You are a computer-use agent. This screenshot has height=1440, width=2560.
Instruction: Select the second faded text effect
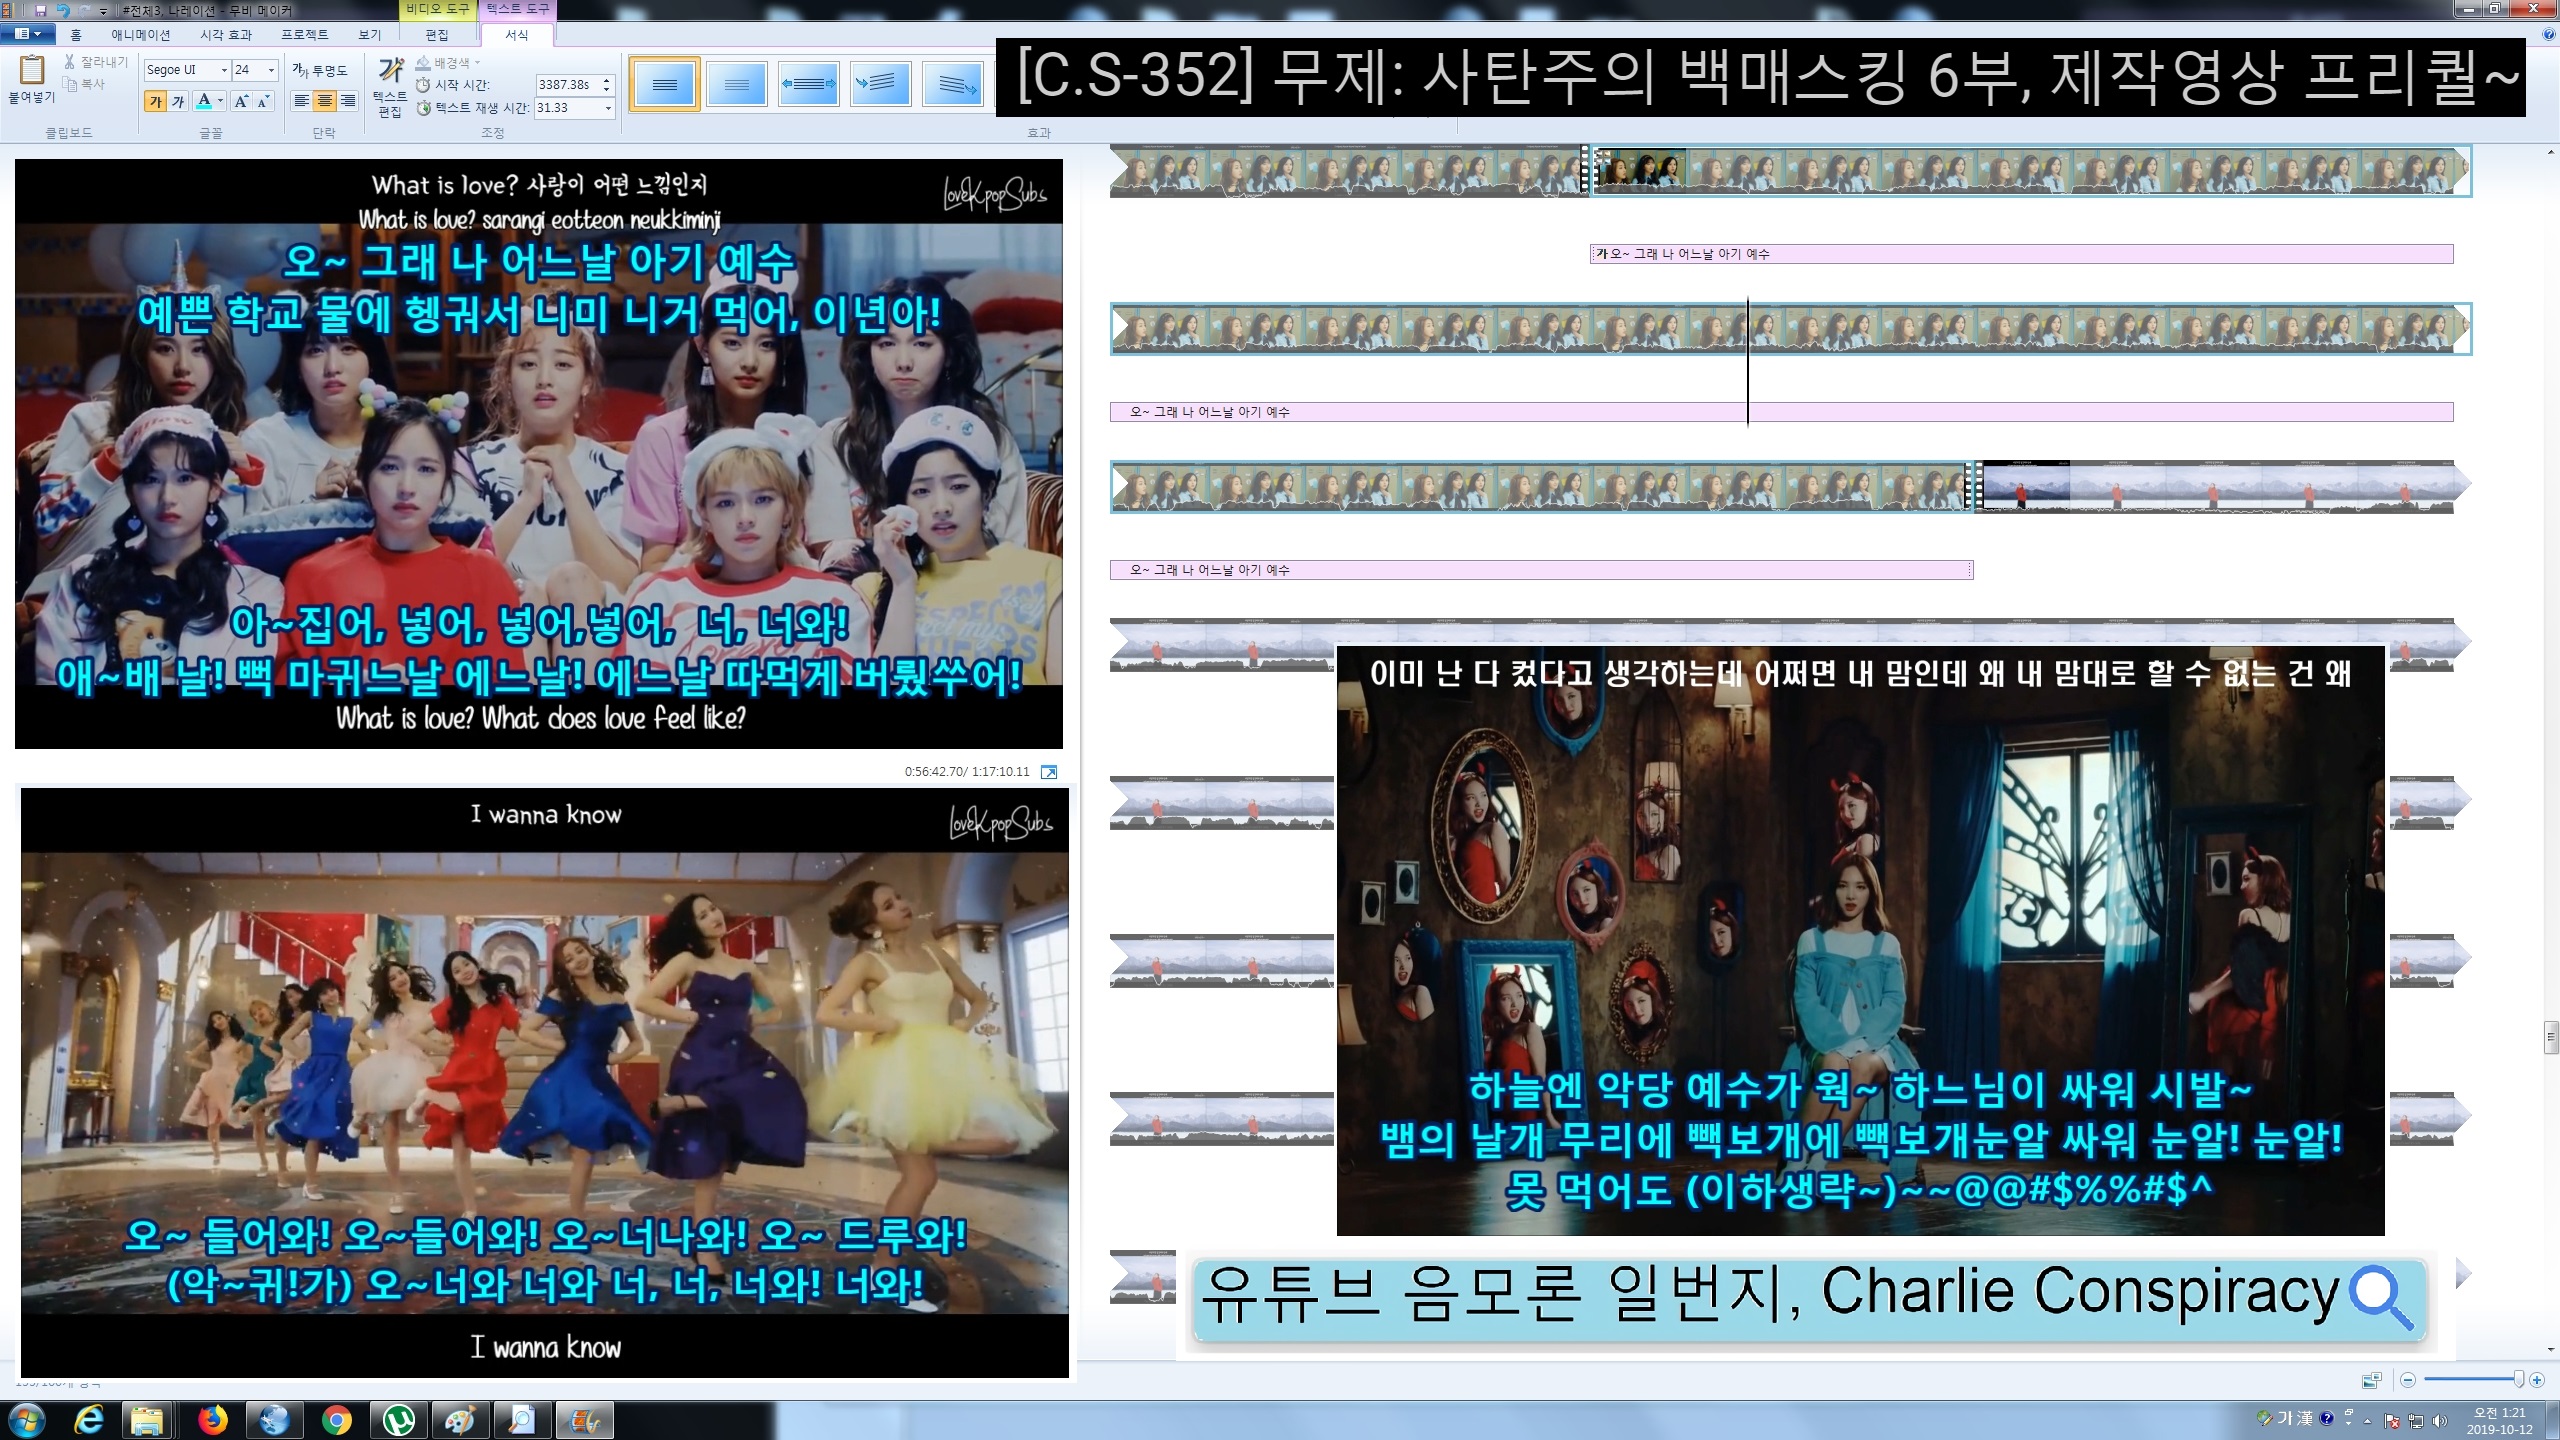coord(737,84)
